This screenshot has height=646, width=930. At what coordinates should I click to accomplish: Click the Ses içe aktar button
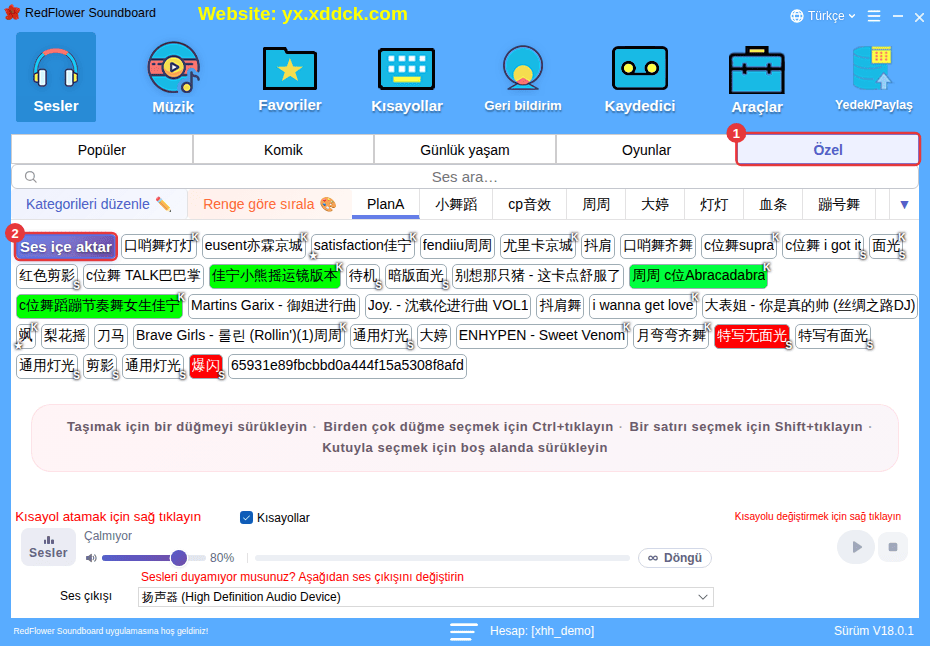coord(66,247)
